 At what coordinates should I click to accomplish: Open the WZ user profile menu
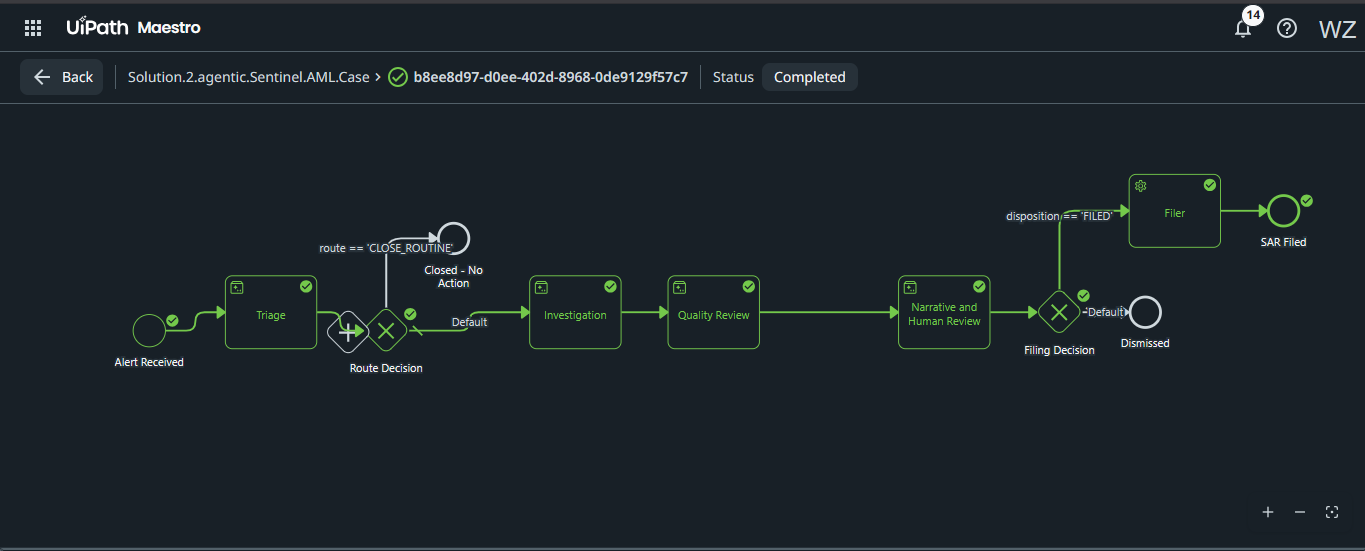1337,28
